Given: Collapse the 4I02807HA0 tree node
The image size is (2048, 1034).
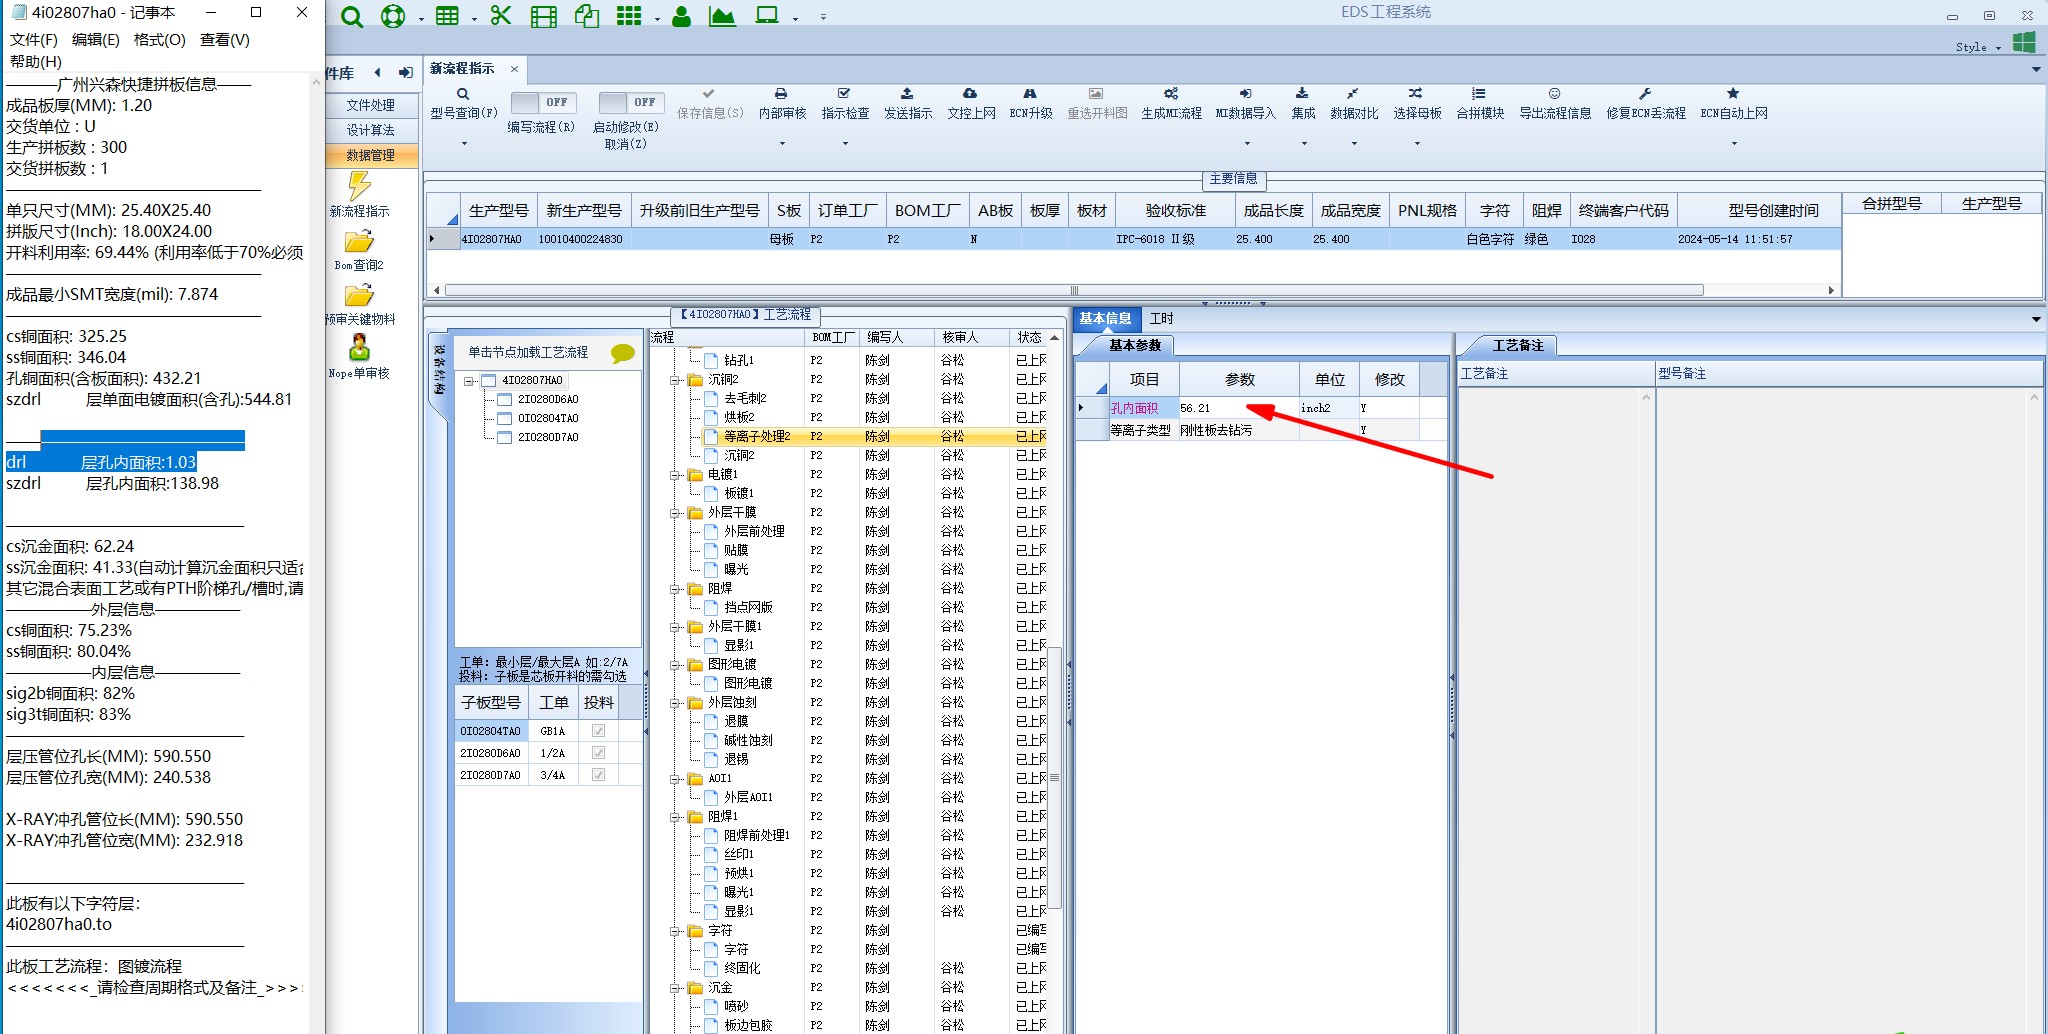Looking at the screenshot, I should coord(469,381).
